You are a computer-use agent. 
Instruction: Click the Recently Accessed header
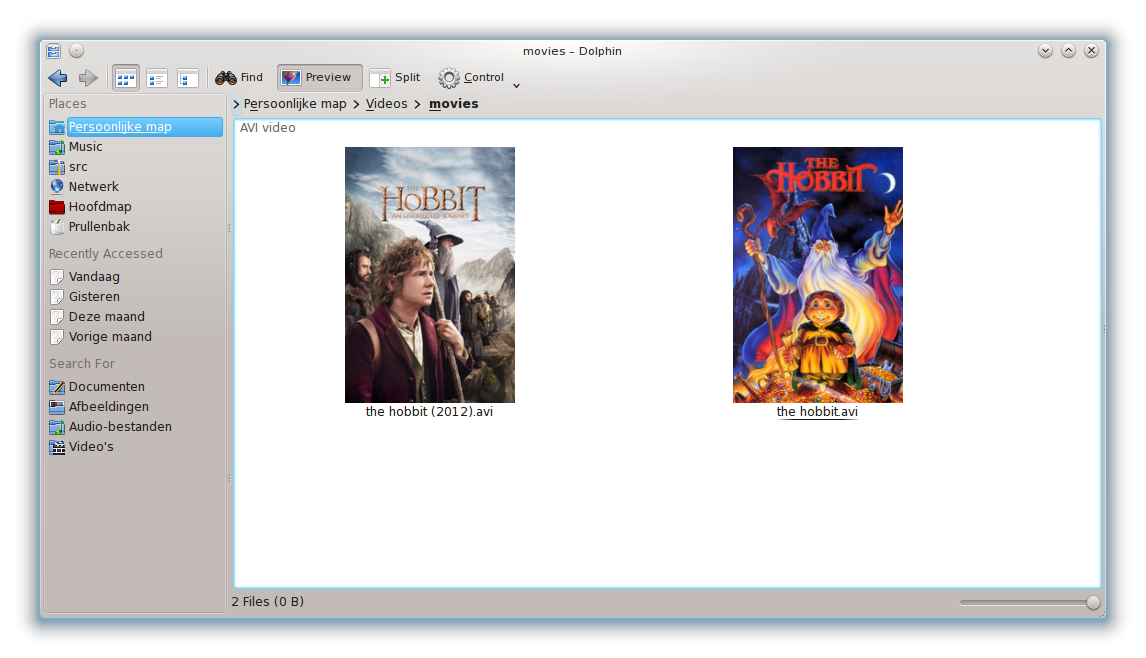(x=106, y=254)
